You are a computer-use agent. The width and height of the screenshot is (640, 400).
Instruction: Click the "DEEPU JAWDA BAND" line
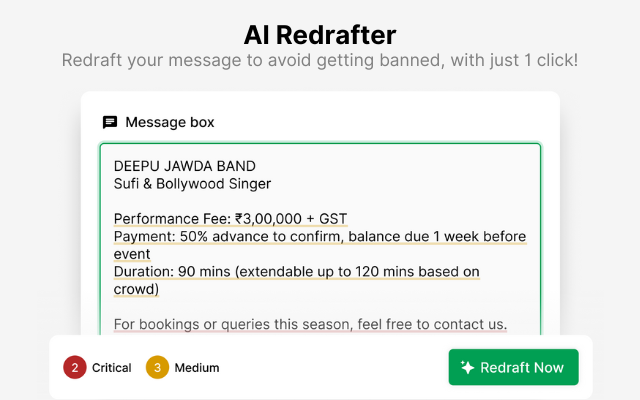click(x=184, y=165)
